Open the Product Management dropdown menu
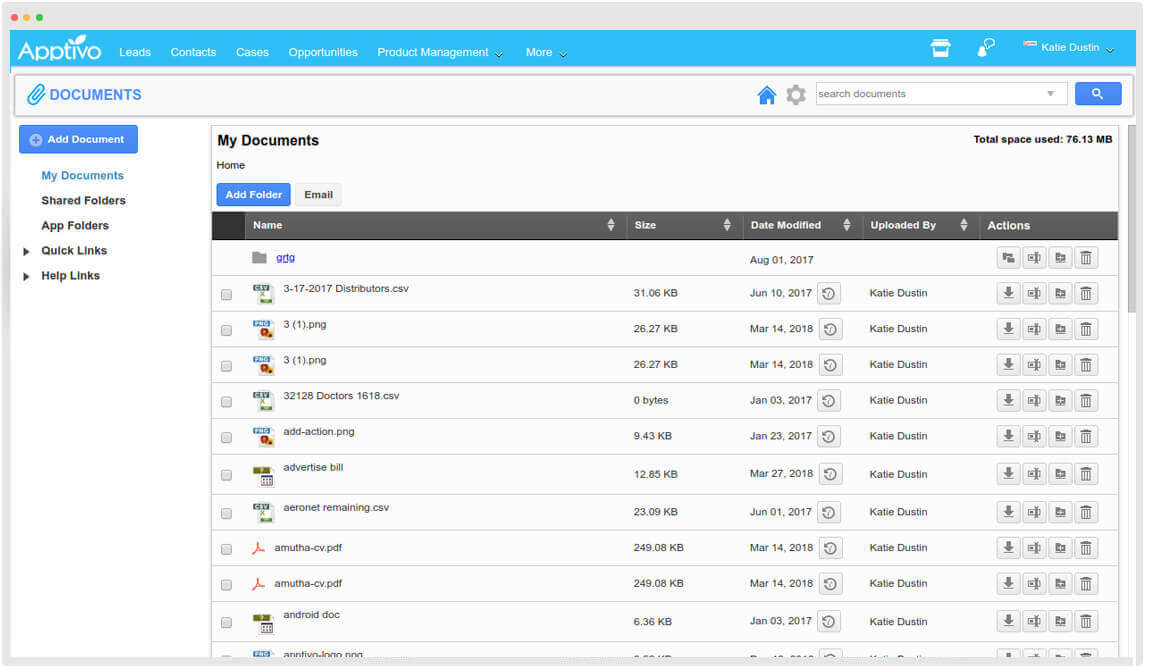Viewport: 1150px width, 670px height. pyautogui.click(x=439, y=53)
